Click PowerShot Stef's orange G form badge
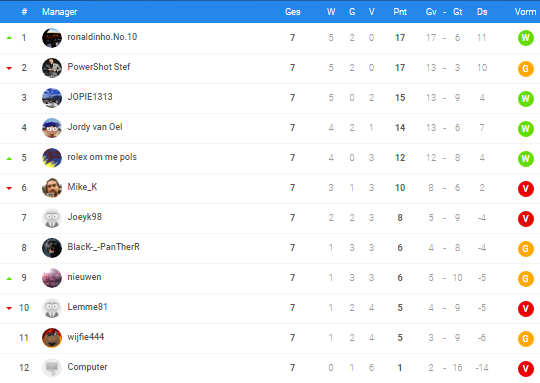 (526, 69)
